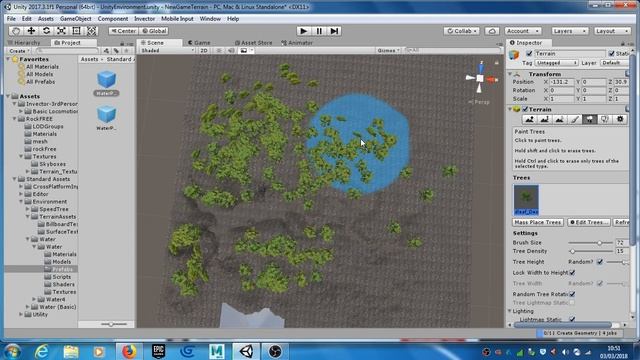Click Edit Trees button
This screenshot has width=640, height=360.
coord(589,222)
